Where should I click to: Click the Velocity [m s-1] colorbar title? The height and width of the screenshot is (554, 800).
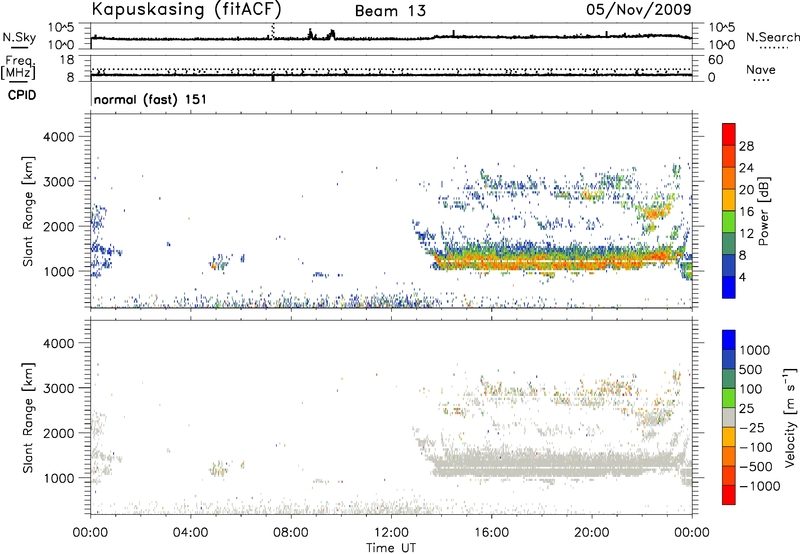790,417
